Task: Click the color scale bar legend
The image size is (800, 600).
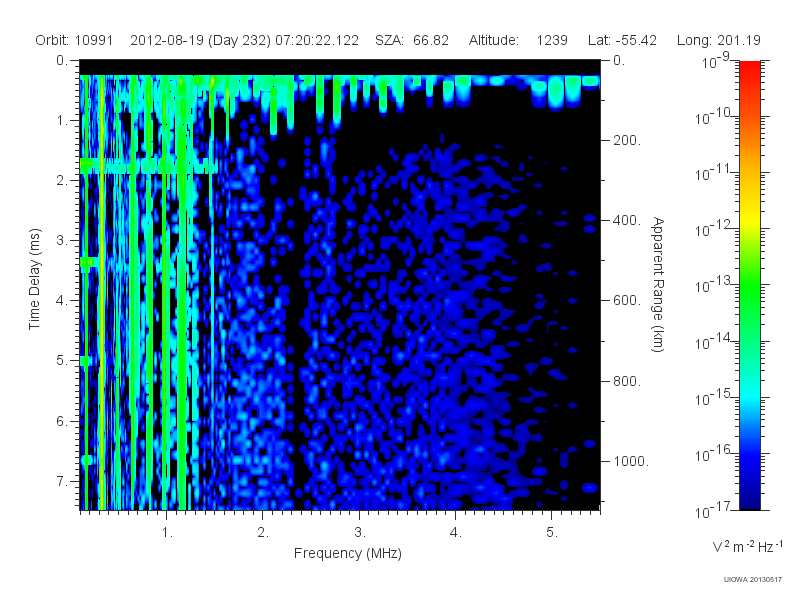Action: (749, 285)
